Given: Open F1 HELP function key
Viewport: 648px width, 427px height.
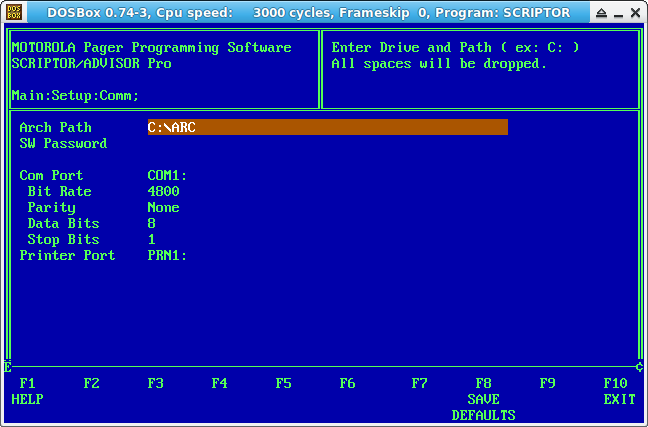Looking at the screenshot, I should pos(27,391).
